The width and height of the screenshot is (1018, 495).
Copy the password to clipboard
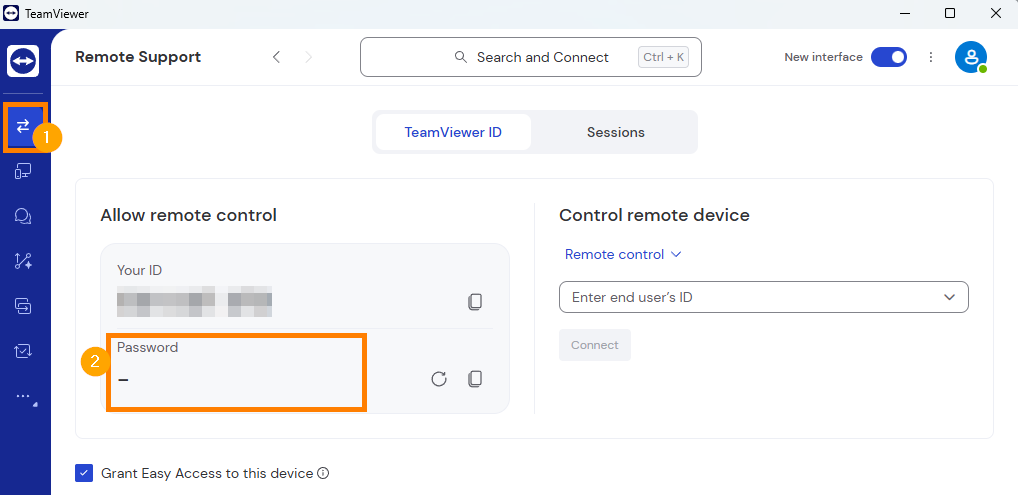[x=475, y=379]
